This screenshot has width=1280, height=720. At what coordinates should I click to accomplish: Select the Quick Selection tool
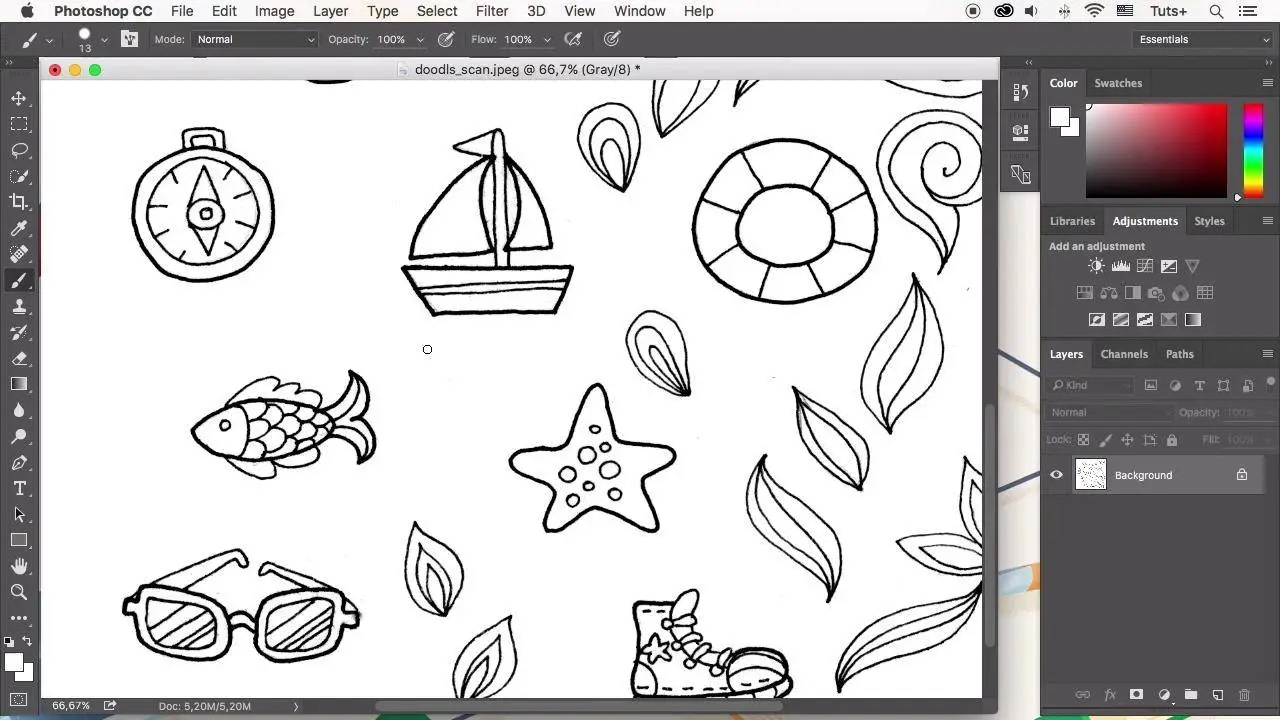click(x=19, y=176)
